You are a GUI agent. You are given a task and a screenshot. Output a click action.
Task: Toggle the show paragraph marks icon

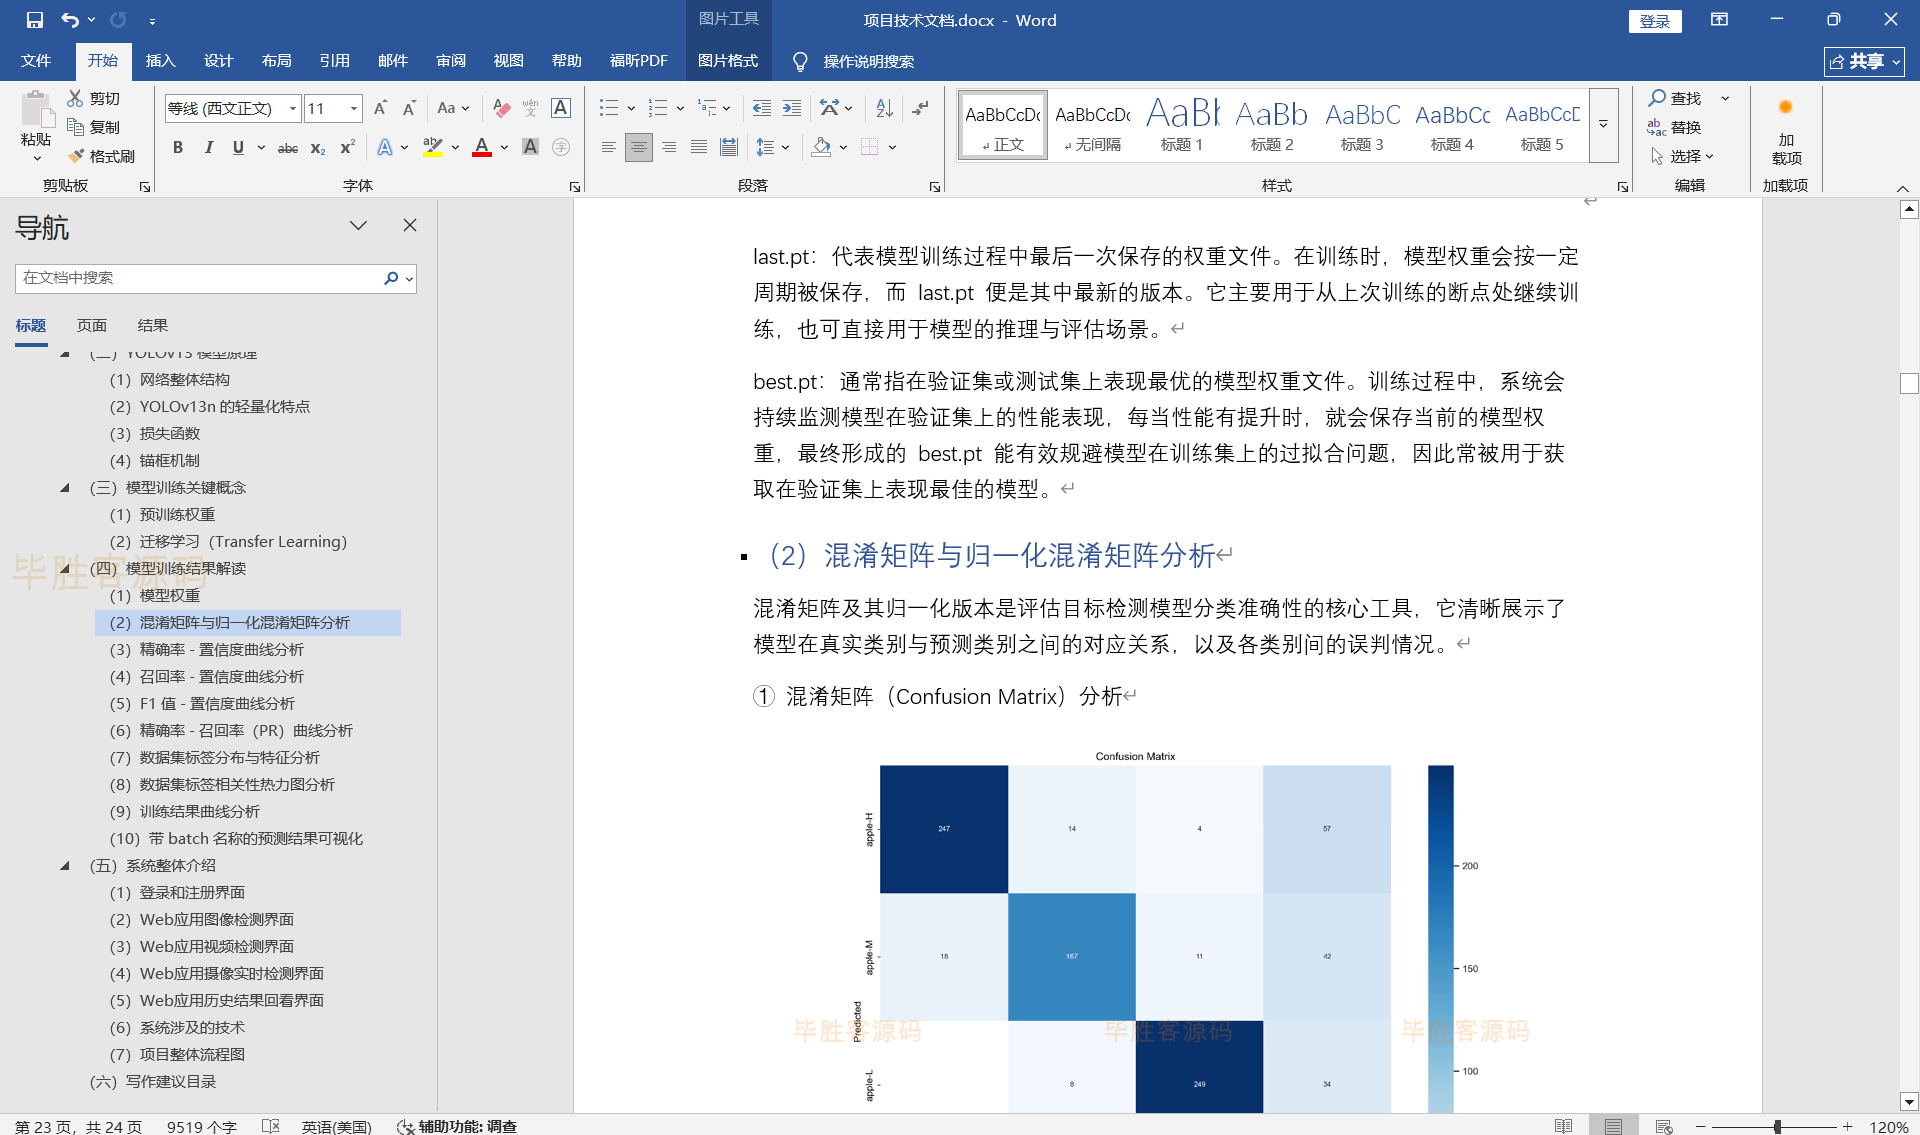click(x=921, y=108)
